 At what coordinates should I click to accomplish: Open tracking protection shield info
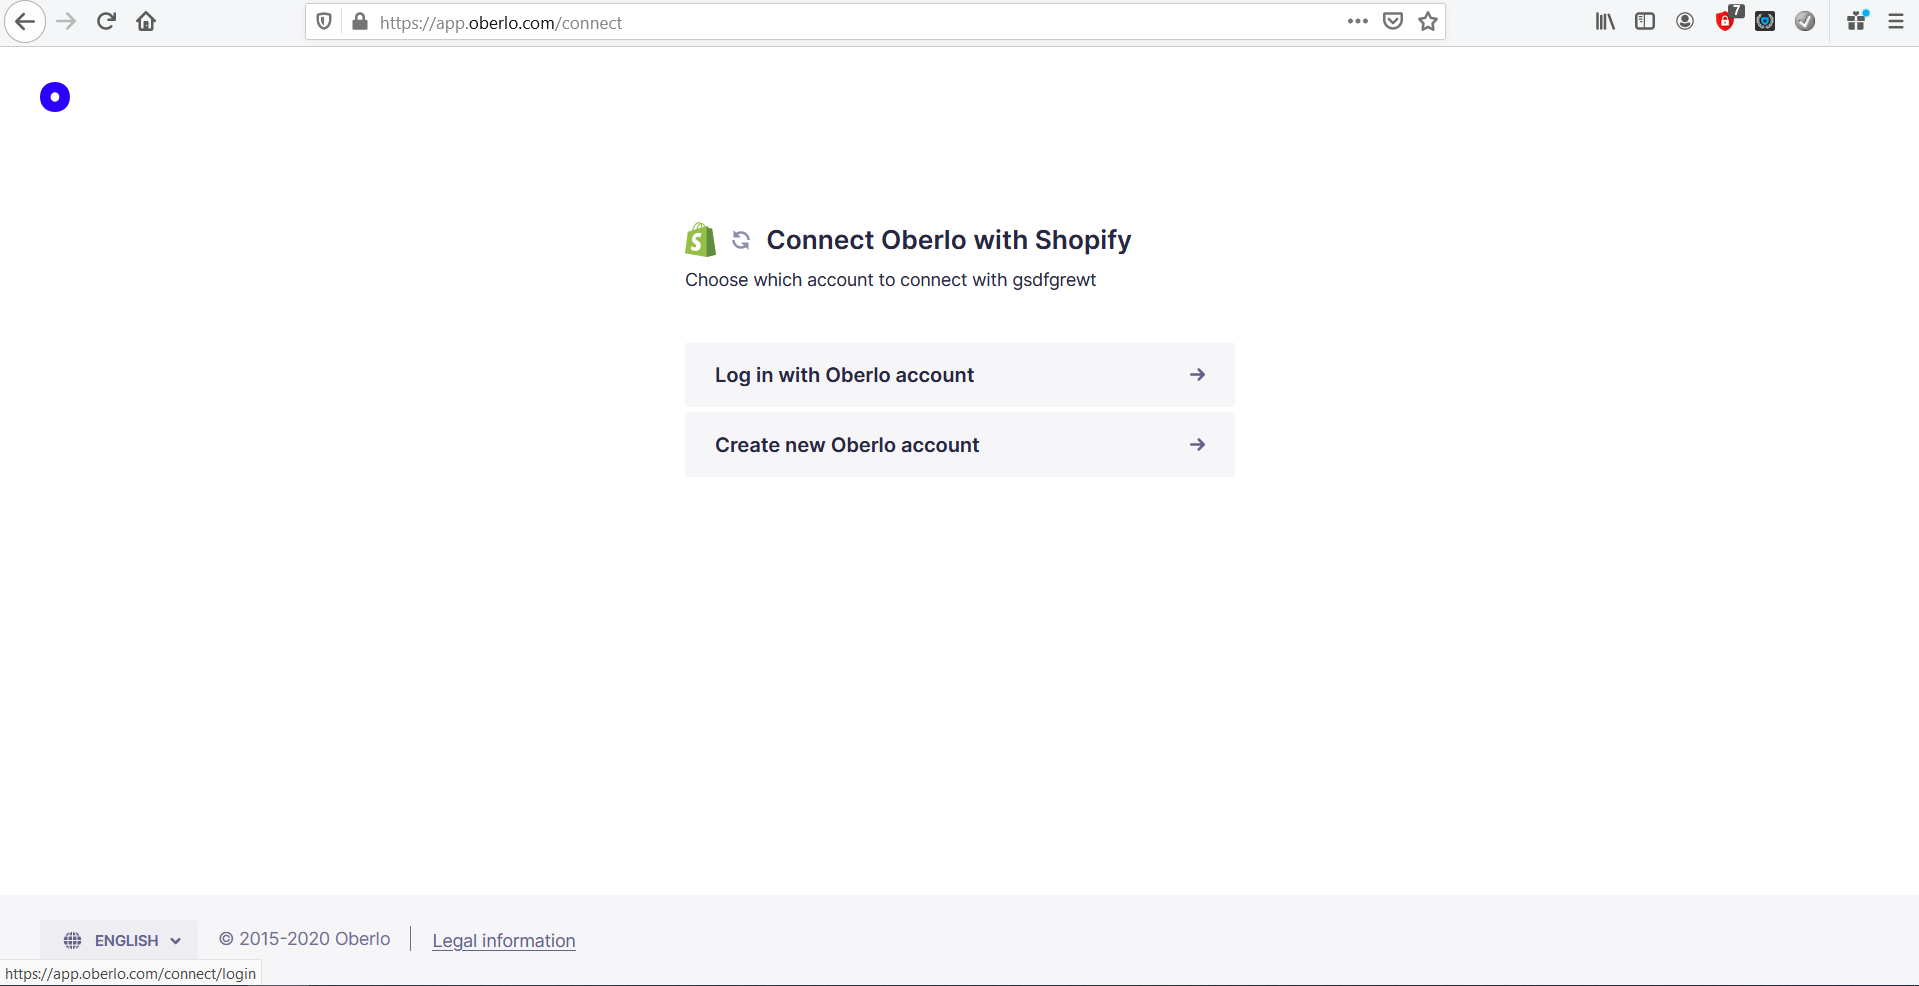(324, 22)
